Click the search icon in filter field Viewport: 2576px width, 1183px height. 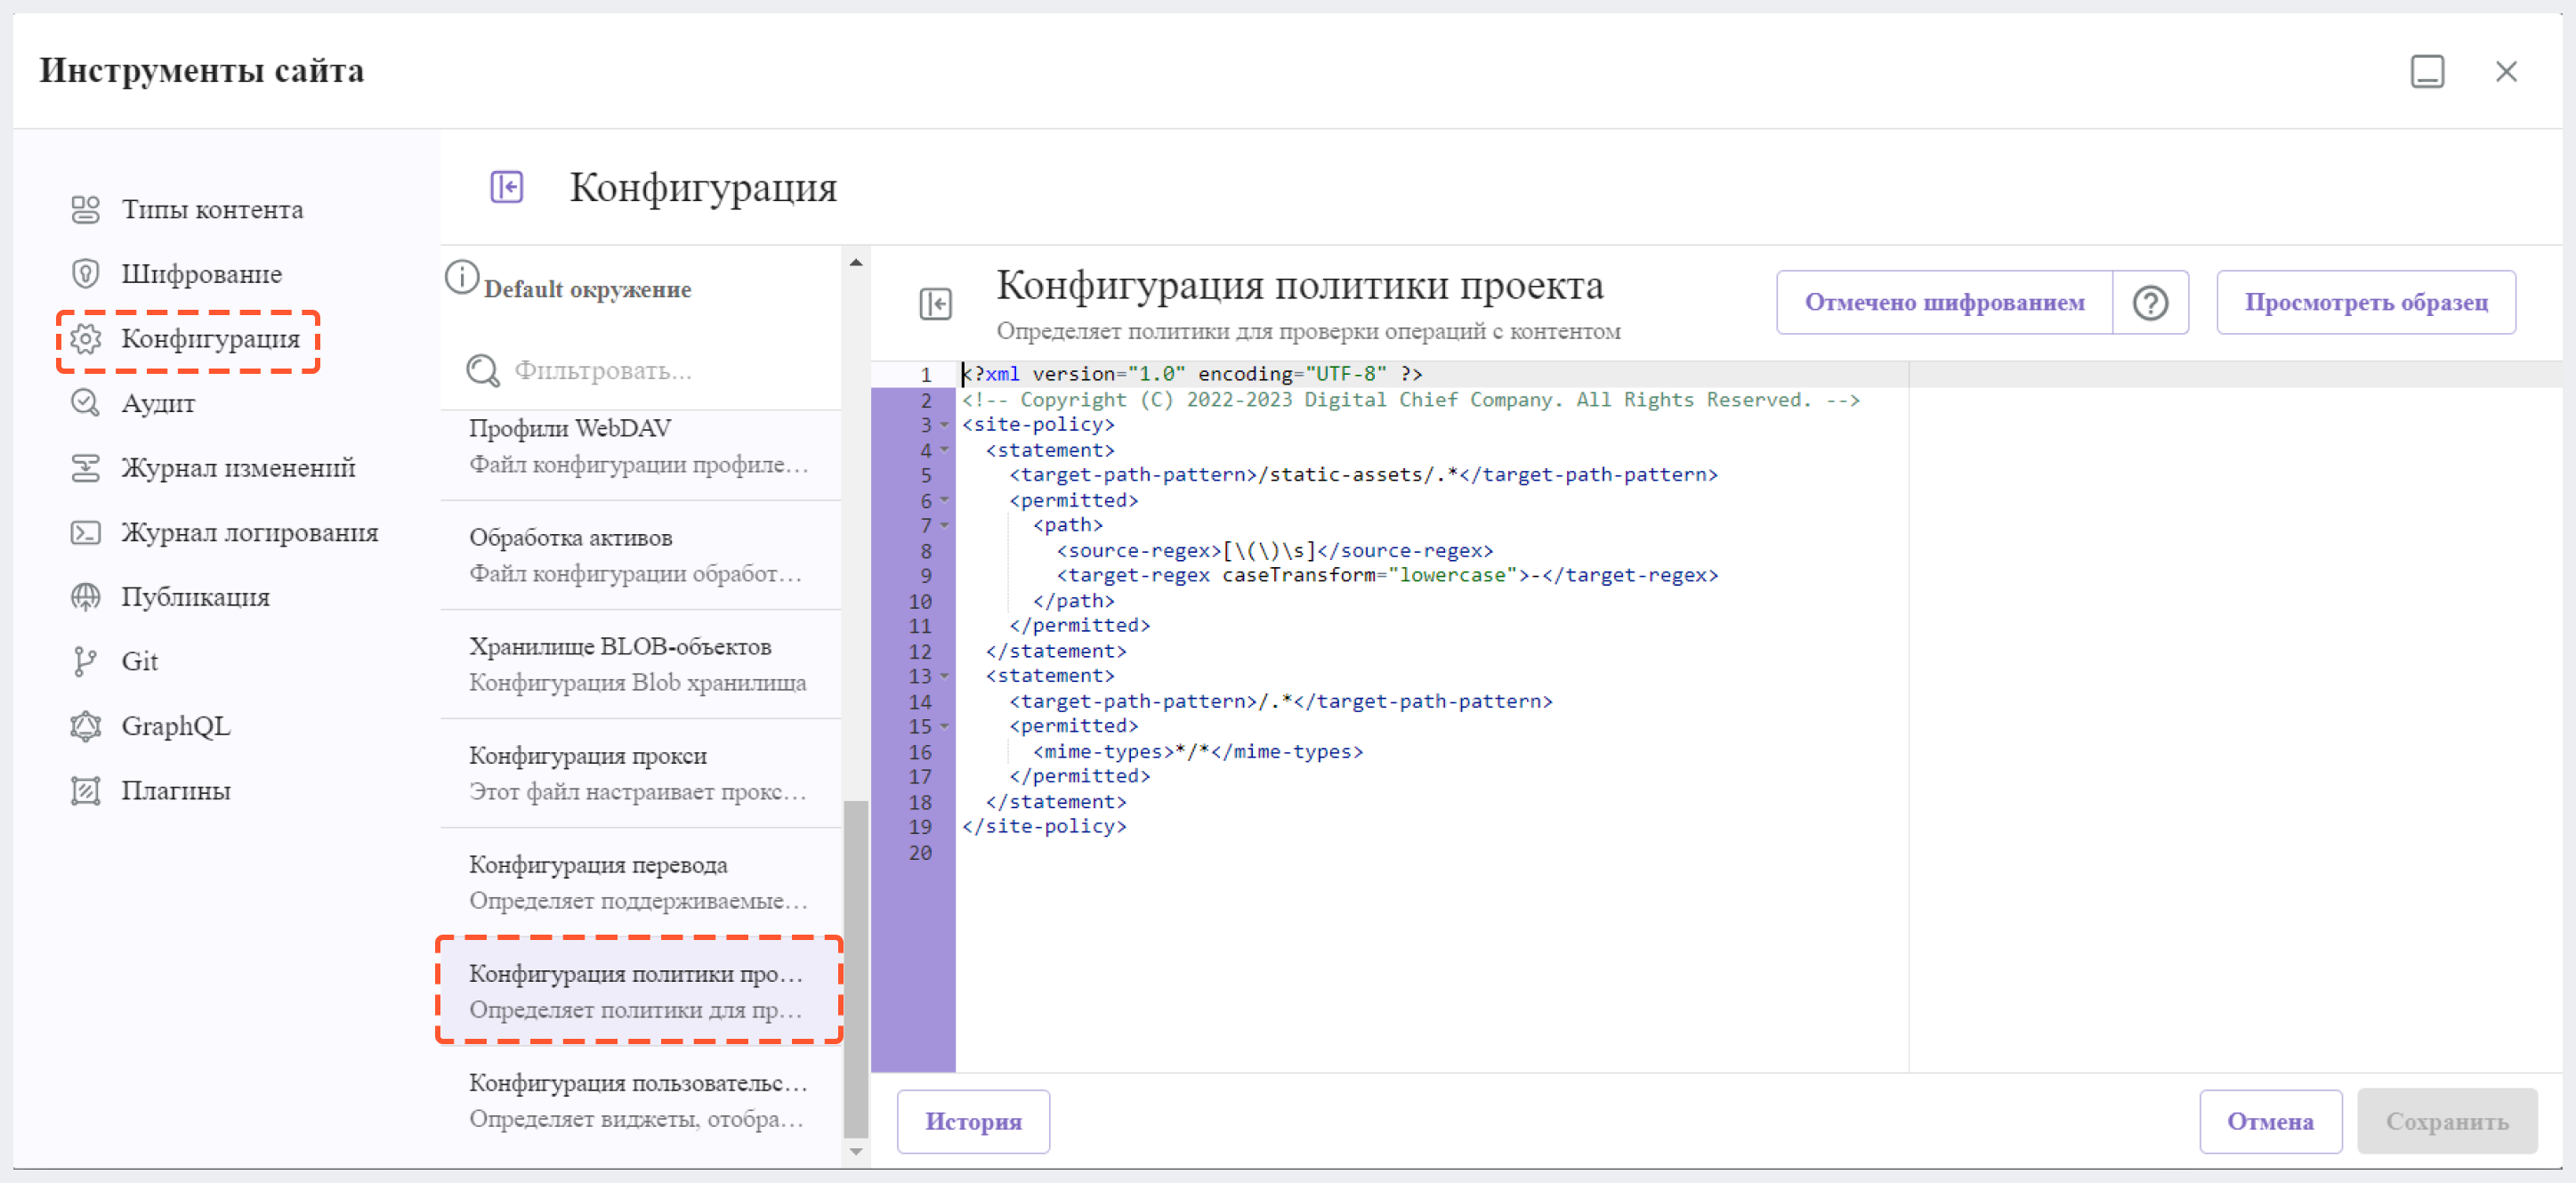(x=483, y=371)
